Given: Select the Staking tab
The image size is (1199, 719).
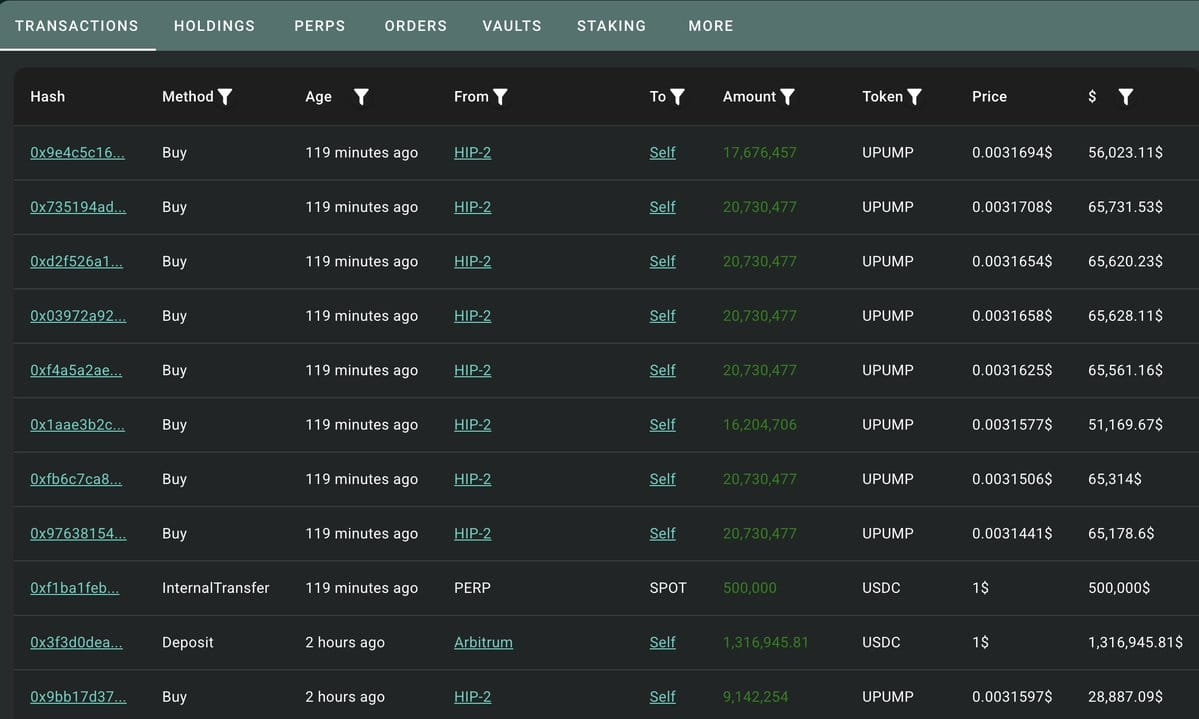Looking at the screenshot, I should coord(611,26).
